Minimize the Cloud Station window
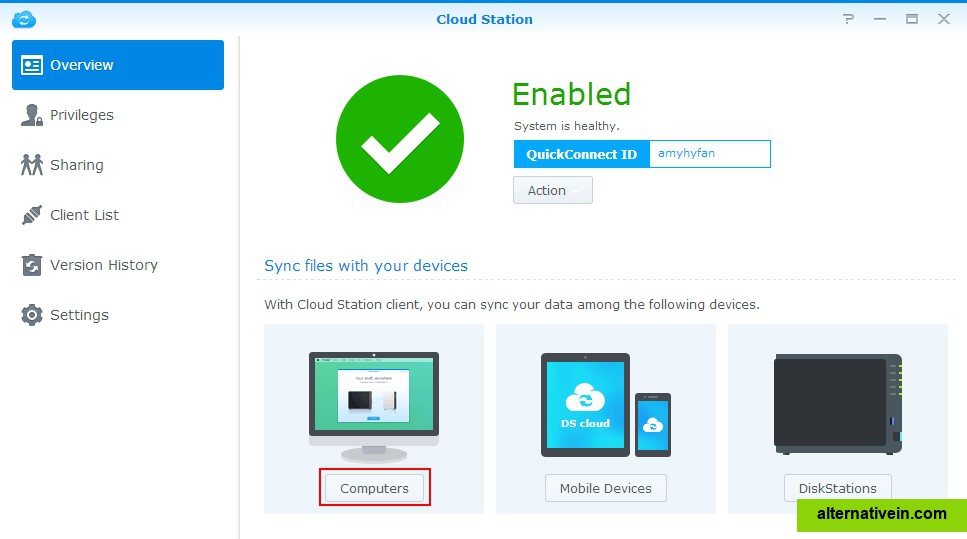Image resolution: width=967 pixels, height=539 pixels. (x=880, y=19)
